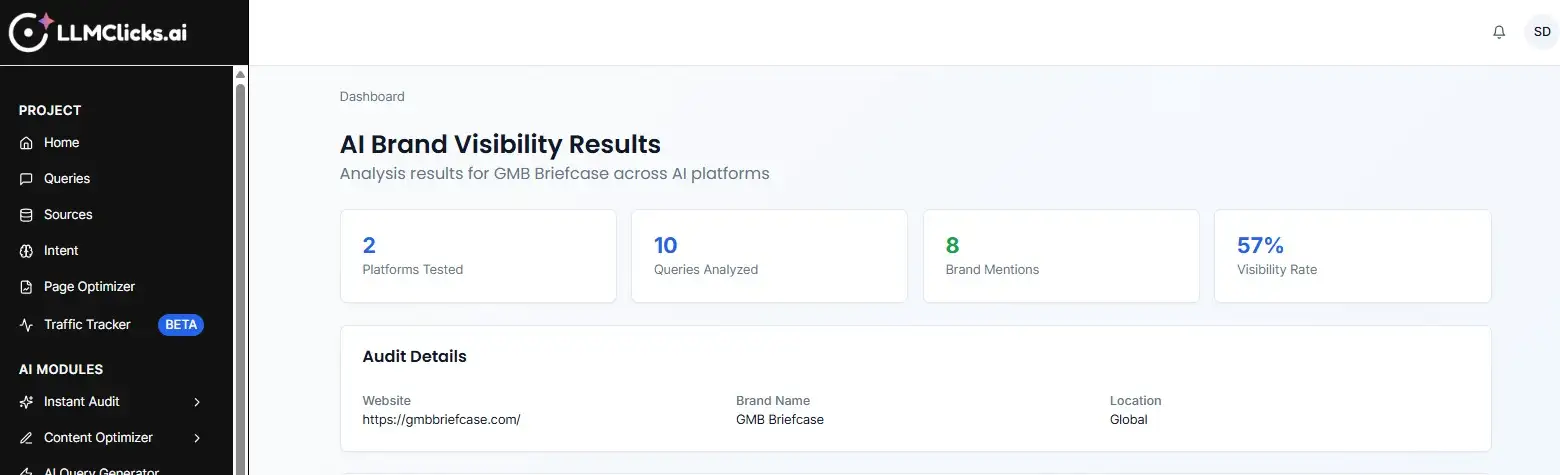Click the Page Optimizer document icon
The width and height of the screenshot is (1560, 475).
(26, 287)
